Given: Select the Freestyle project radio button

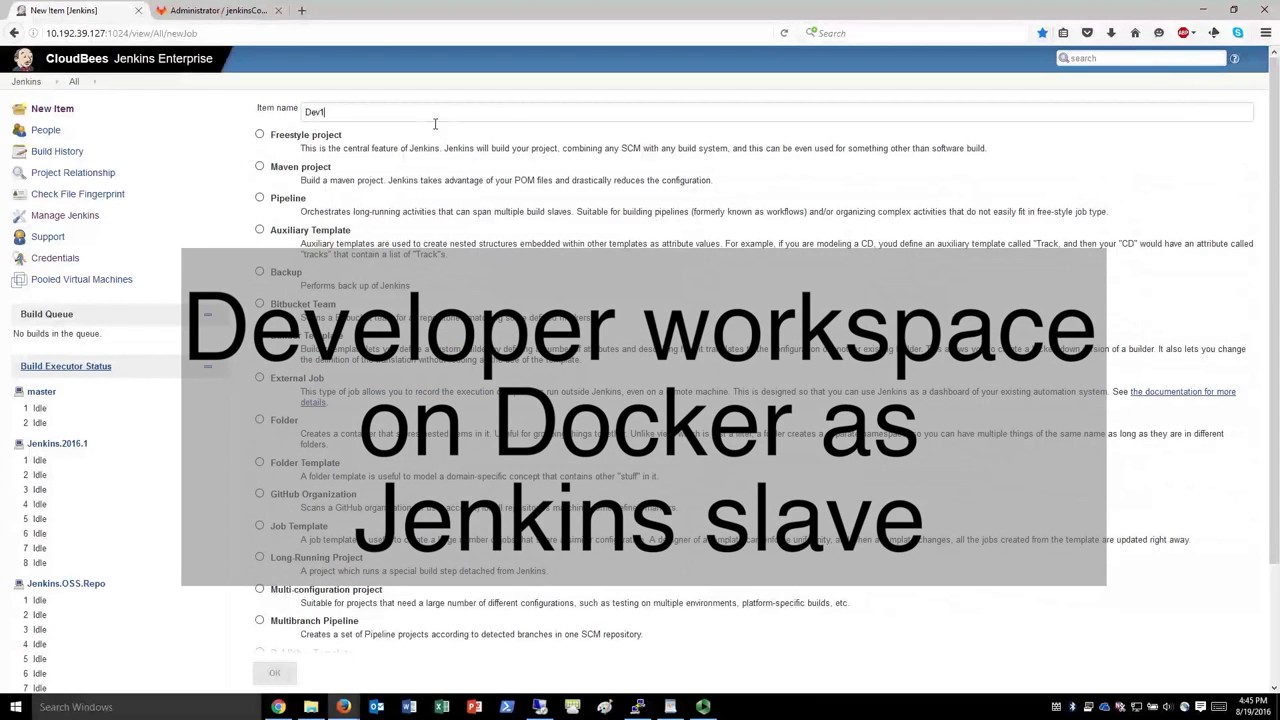Looking at the screenshot, I should click(260, 134).
